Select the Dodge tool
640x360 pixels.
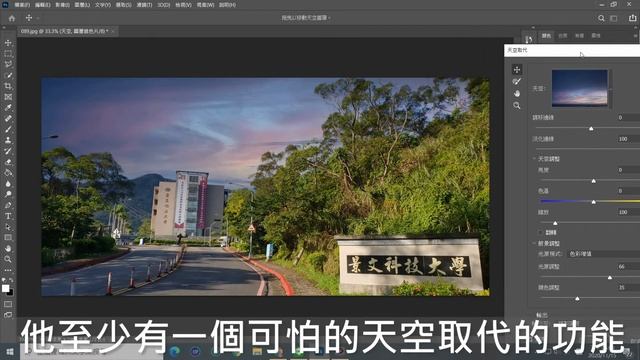[8, 194]
